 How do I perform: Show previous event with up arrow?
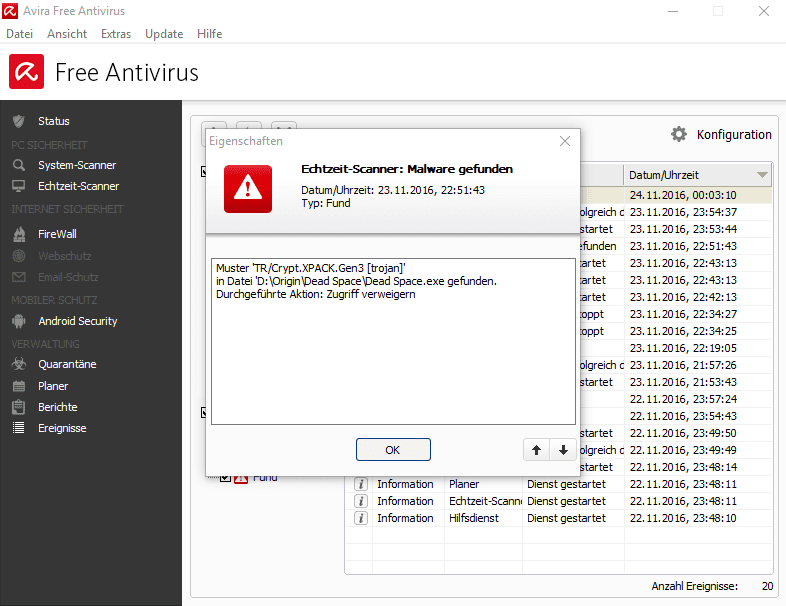click(536, 450)
